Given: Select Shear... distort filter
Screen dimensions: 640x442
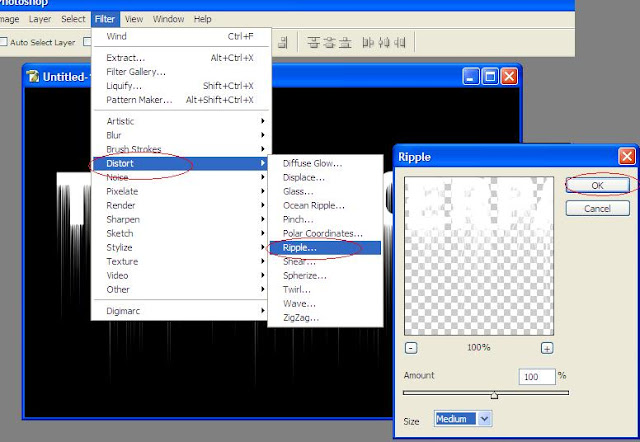Looking at the screenshot, I should pos(325,262).
